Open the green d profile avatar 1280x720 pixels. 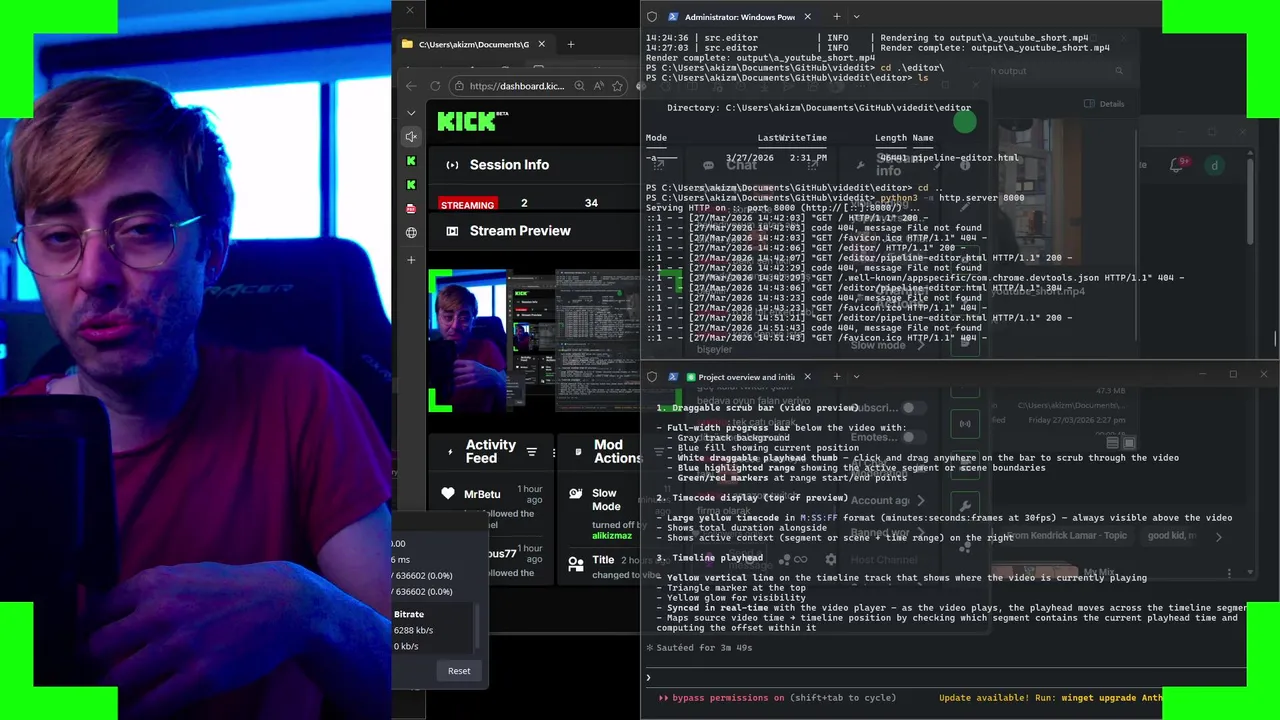click(x=1214, y=165)
